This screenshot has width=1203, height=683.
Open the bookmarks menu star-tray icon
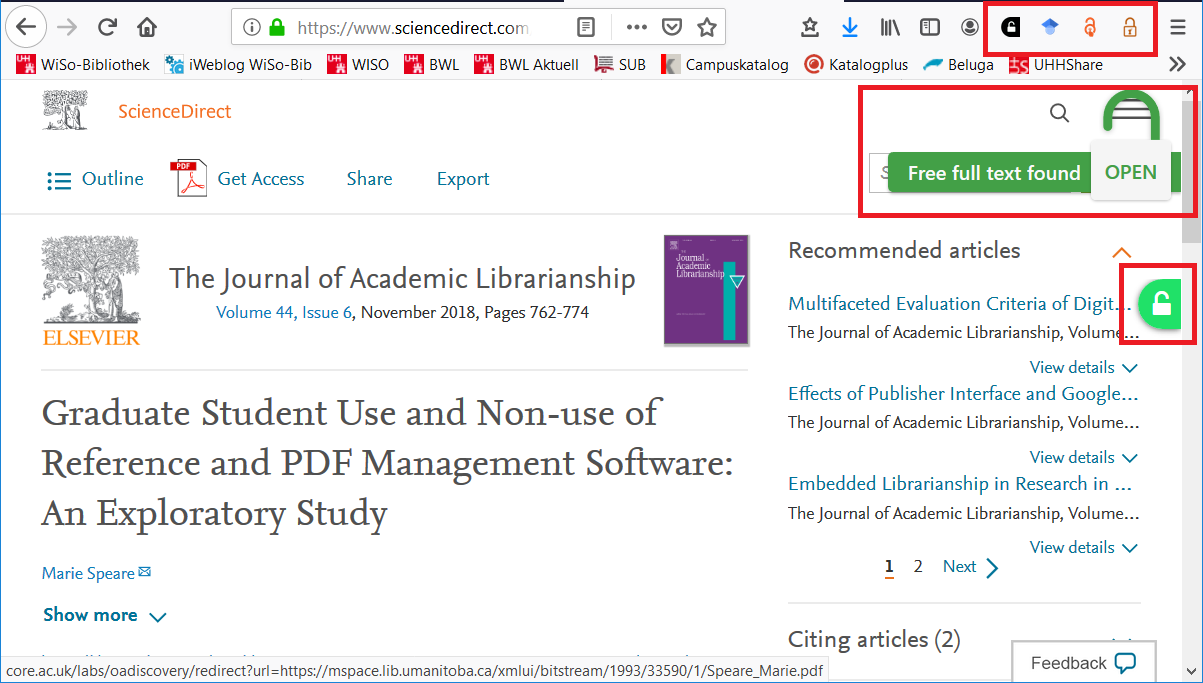pyautogui.click(x=810, y=27)
